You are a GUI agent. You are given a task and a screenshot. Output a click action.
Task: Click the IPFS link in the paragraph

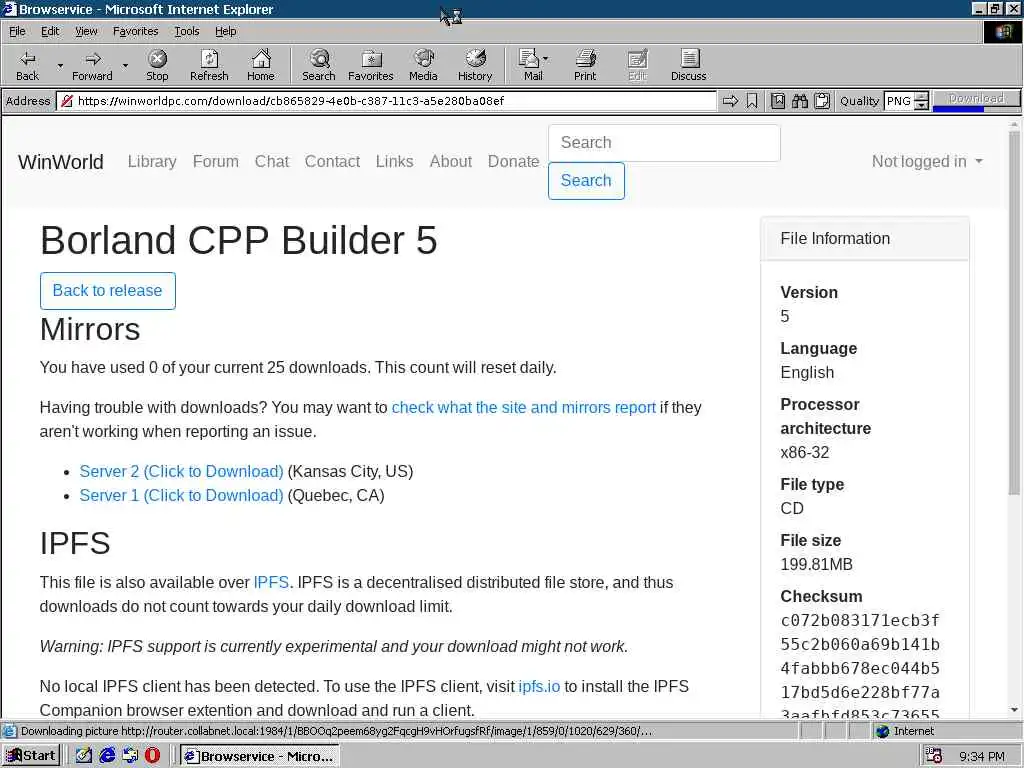coord(271,583)
